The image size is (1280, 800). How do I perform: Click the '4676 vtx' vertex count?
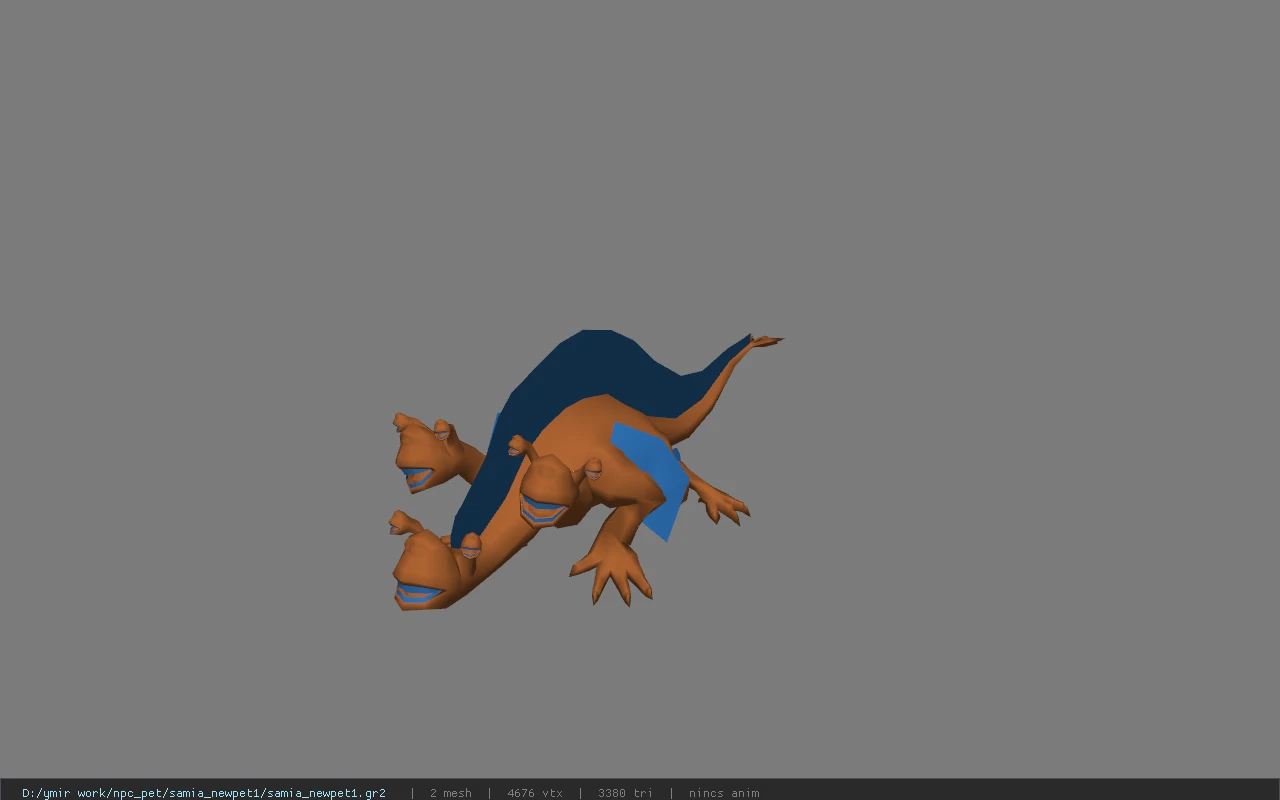535,793
